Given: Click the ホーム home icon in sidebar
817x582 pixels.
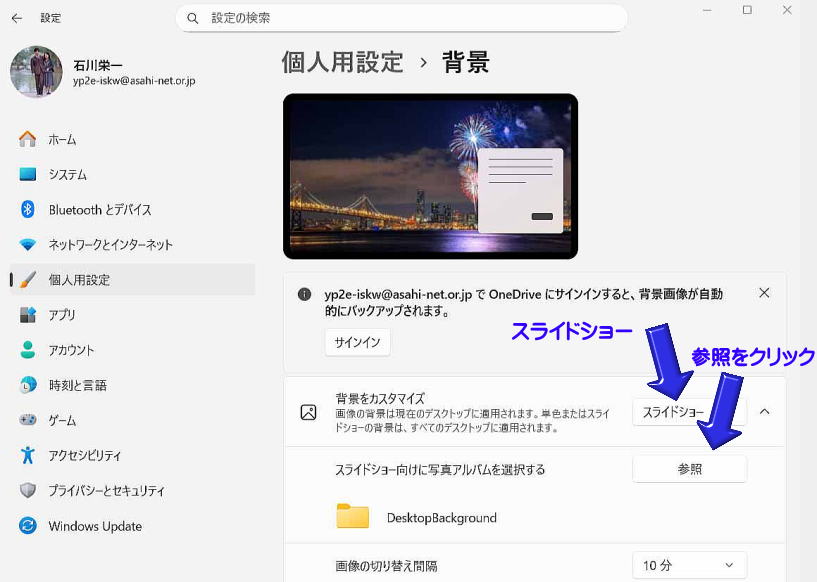Looking at the screenshot, I should 28,139.
